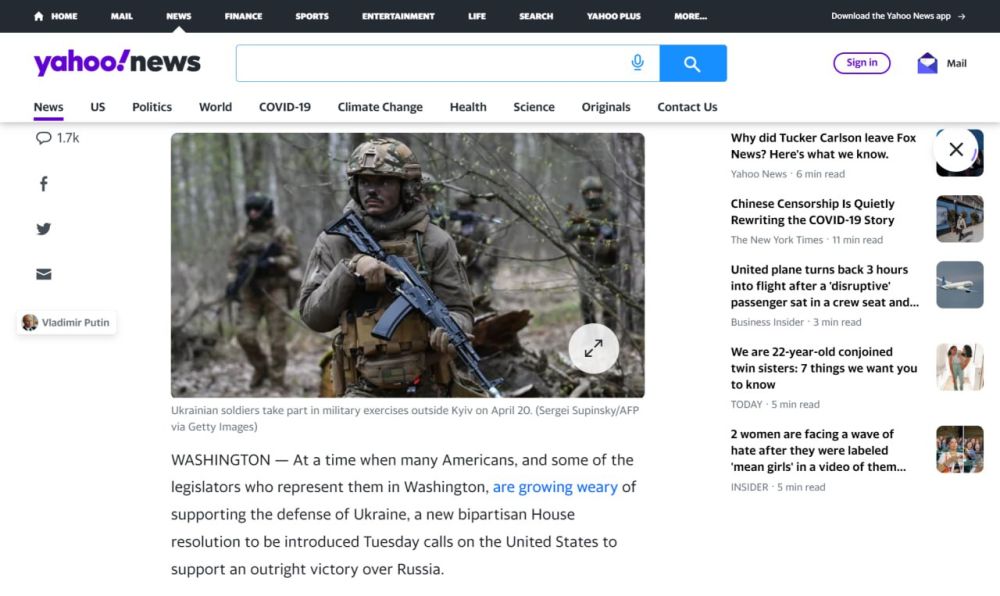1000x596 pixels.
Task: Go to Home in the top navigation bar
Action: click(56, 16)
